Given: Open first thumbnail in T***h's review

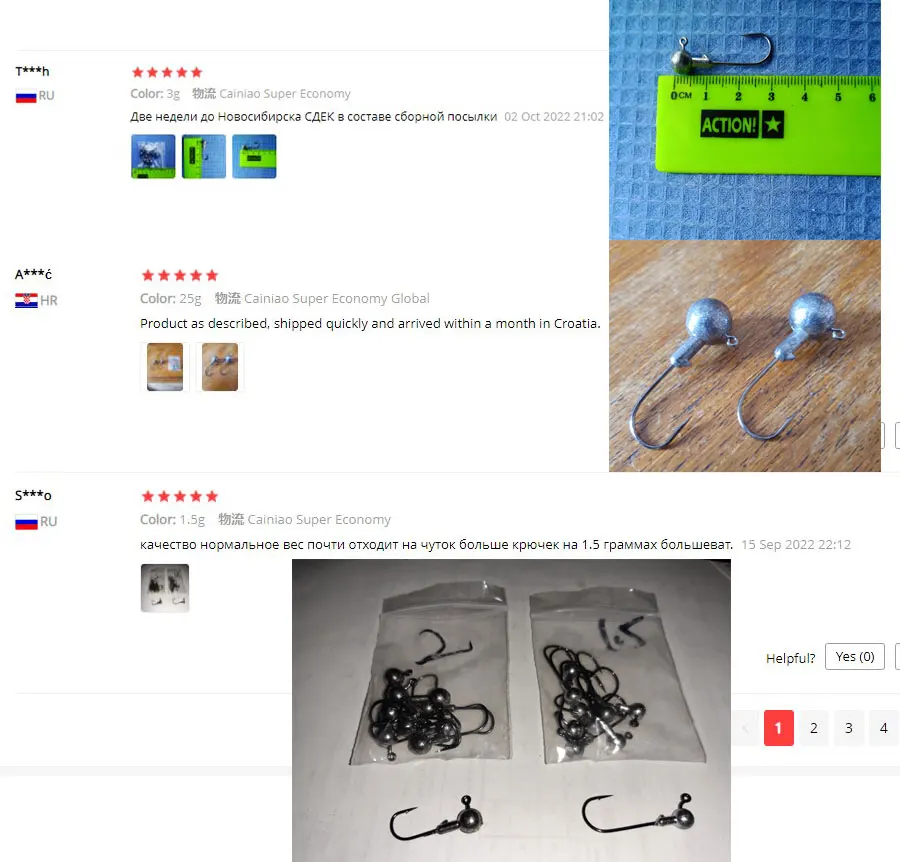Looking at the screenshot, I should tap(153, 157).
